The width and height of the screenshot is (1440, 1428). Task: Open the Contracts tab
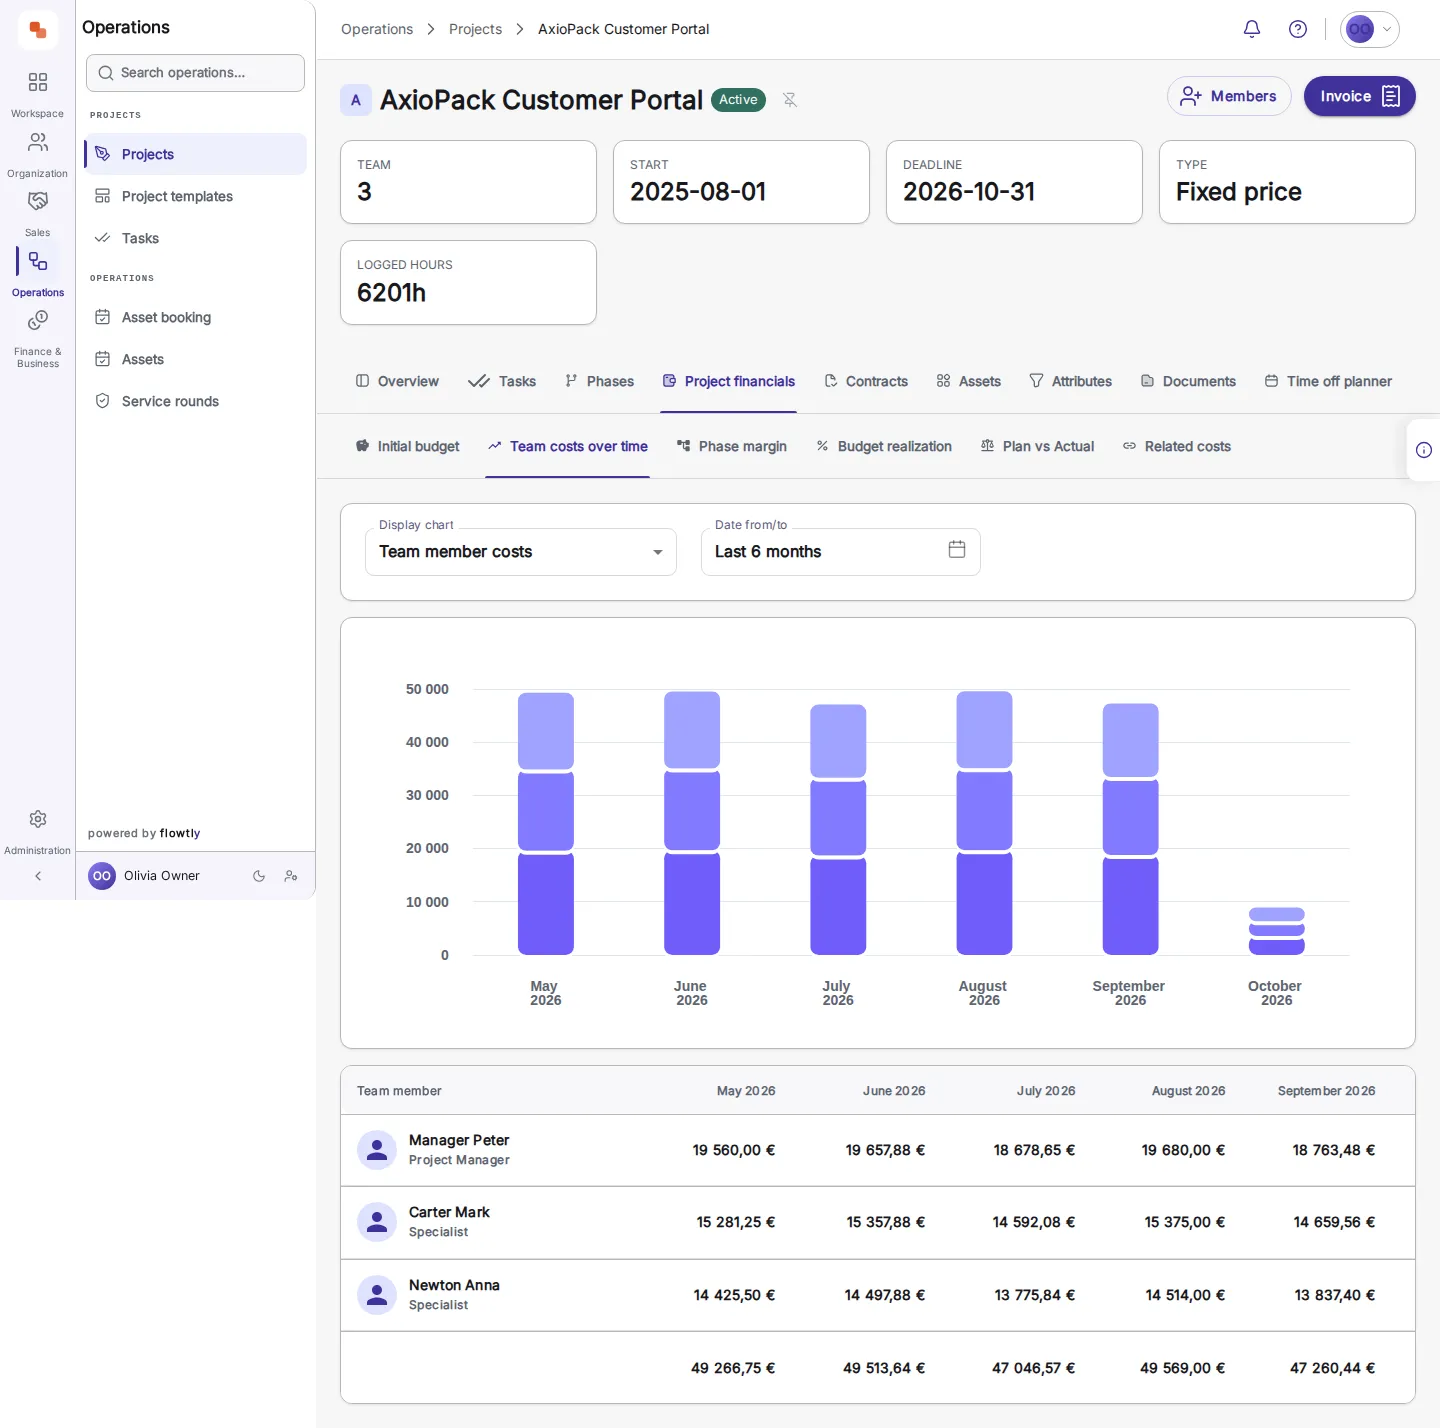click(x=866, y=381)
